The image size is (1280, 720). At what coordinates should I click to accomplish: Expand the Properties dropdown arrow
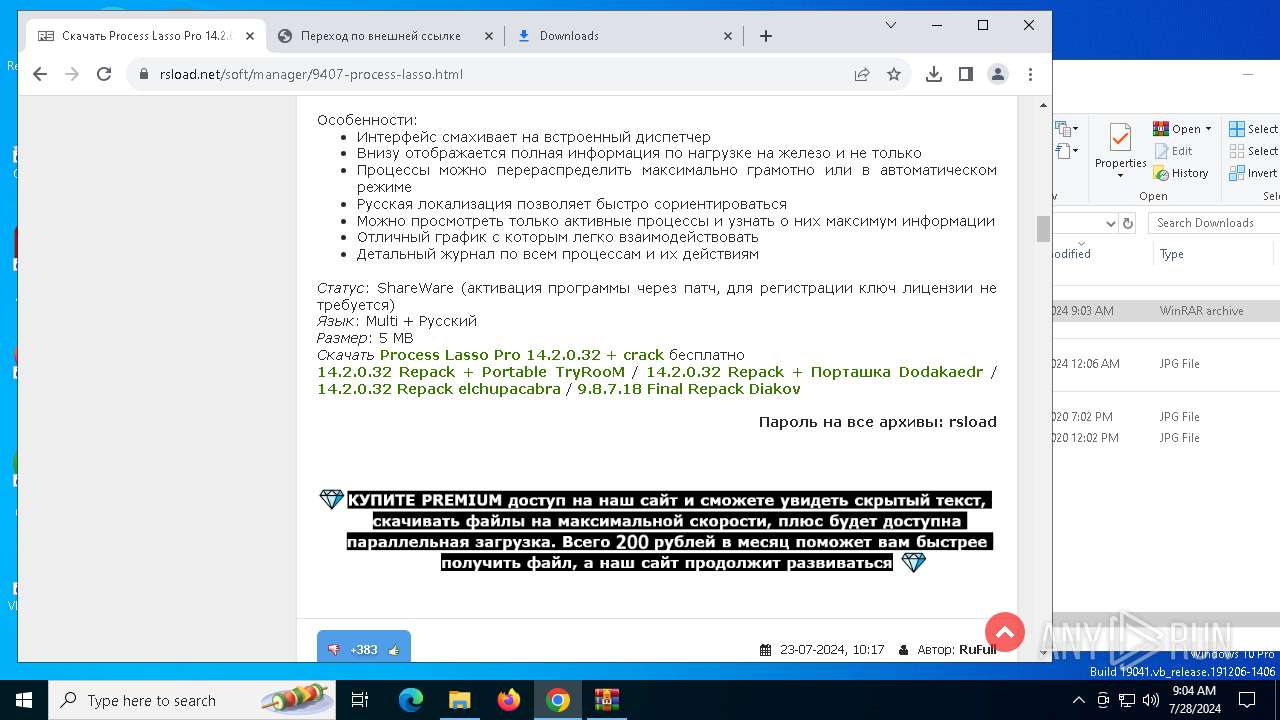(1120, 176)
